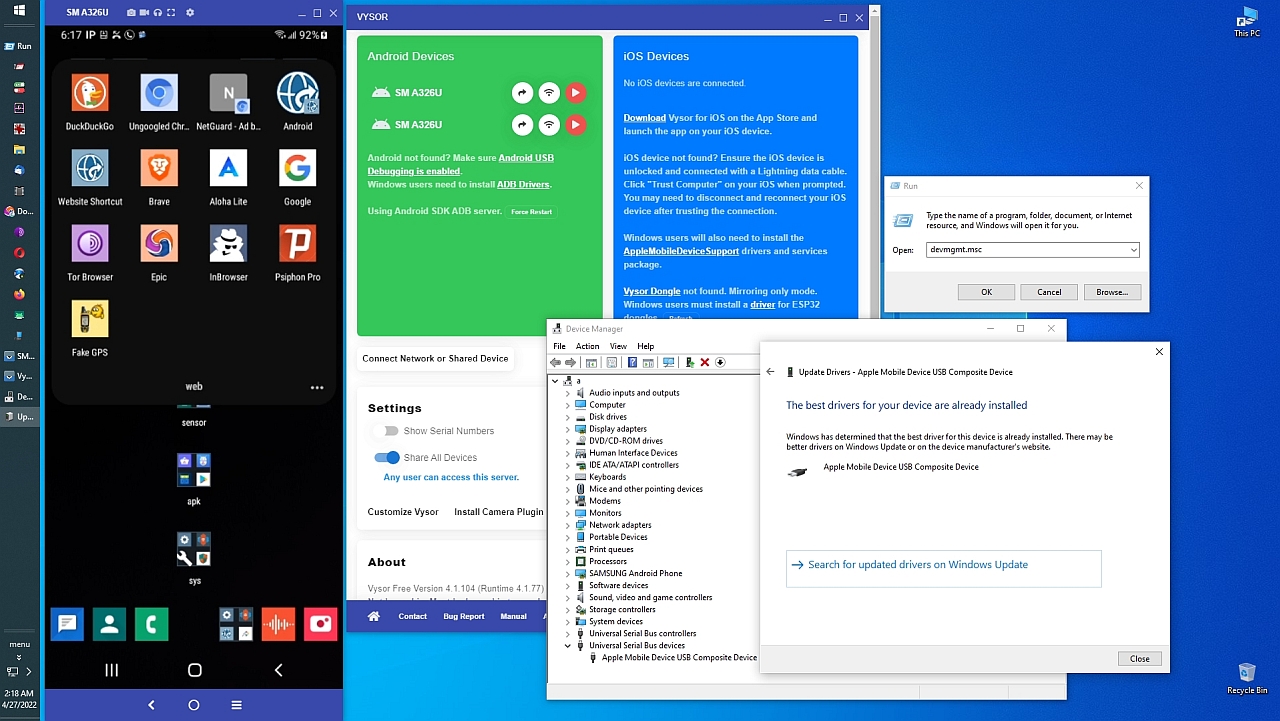Open the ADB Drivers link

(x=523, y=185)
